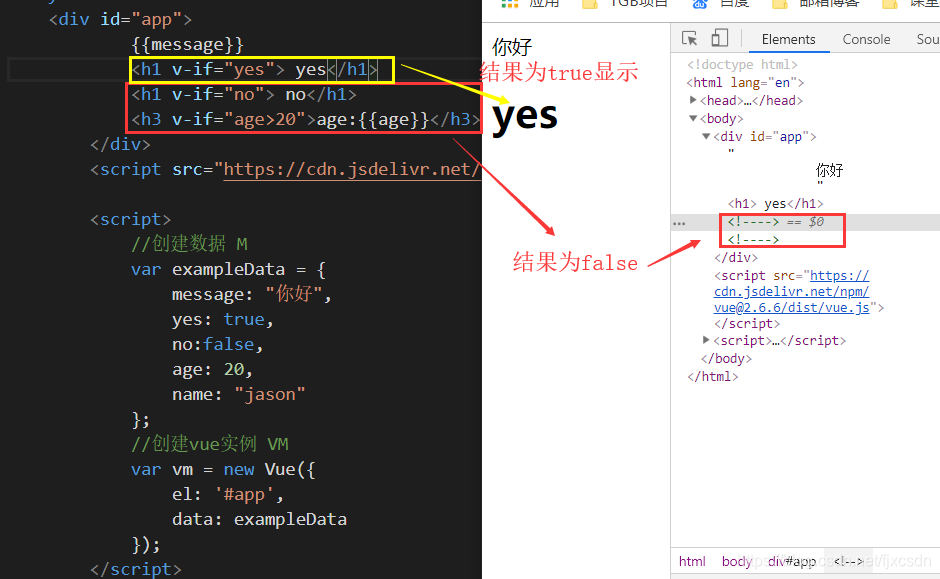Click the rendered 你好 text on the page
940x579 pixels.
coord(512,47)
